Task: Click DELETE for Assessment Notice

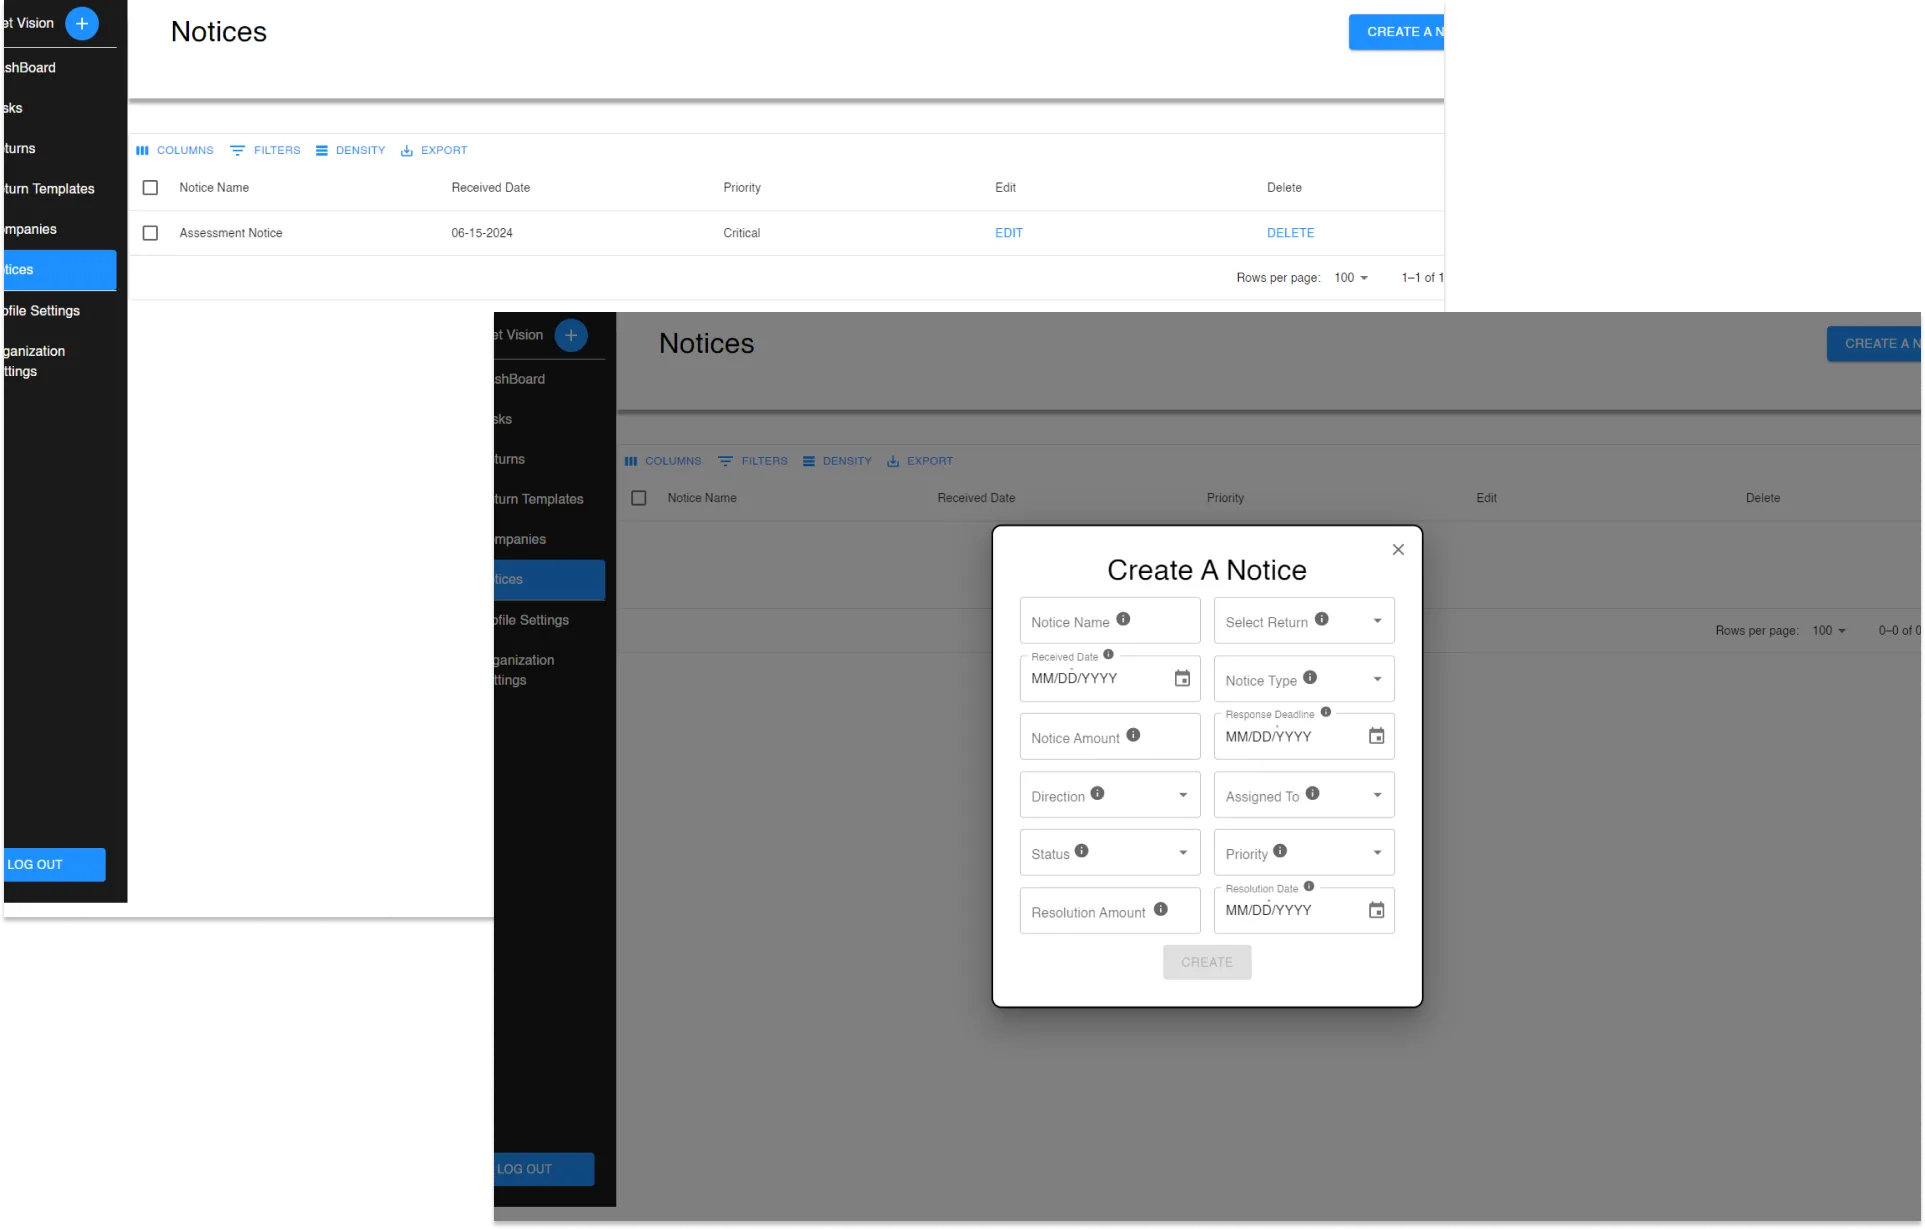Action: point(1290,233)
